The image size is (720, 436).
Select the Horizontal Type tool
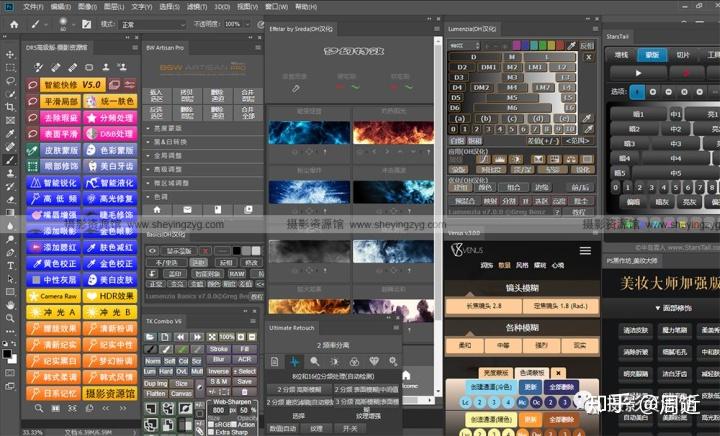coord(10,265)
